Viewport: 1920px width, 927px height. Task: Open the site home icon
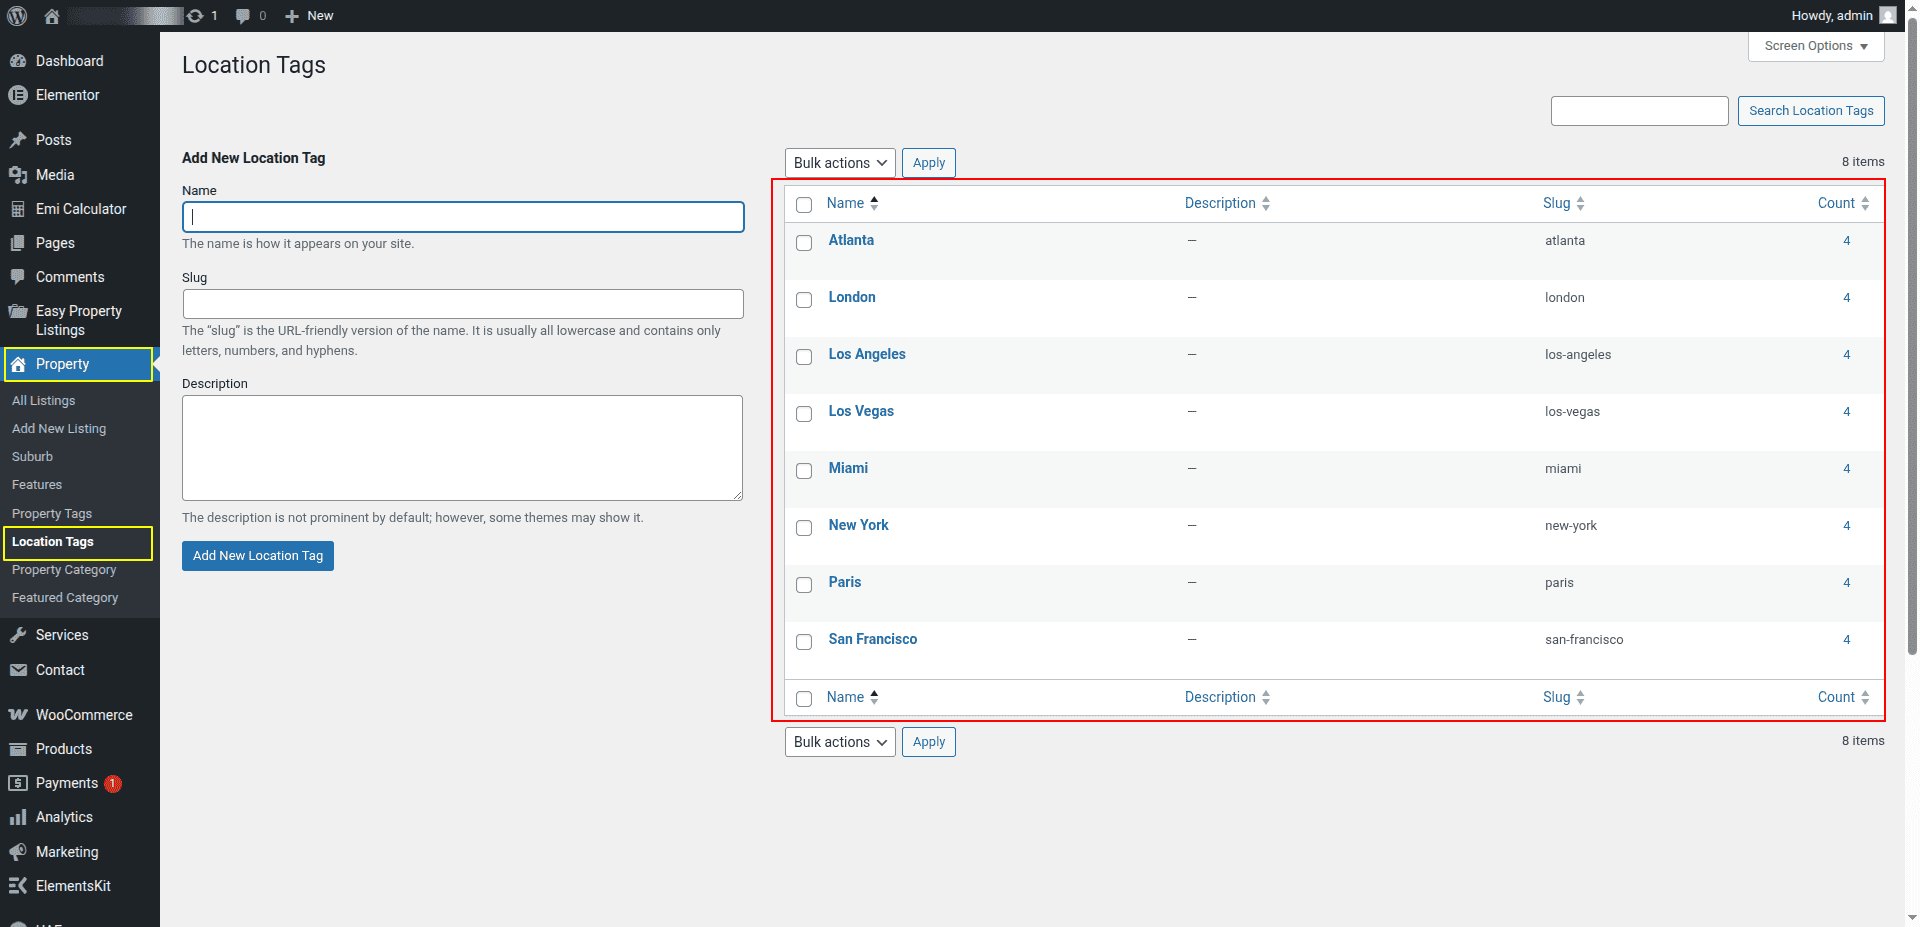click(52, 16)
